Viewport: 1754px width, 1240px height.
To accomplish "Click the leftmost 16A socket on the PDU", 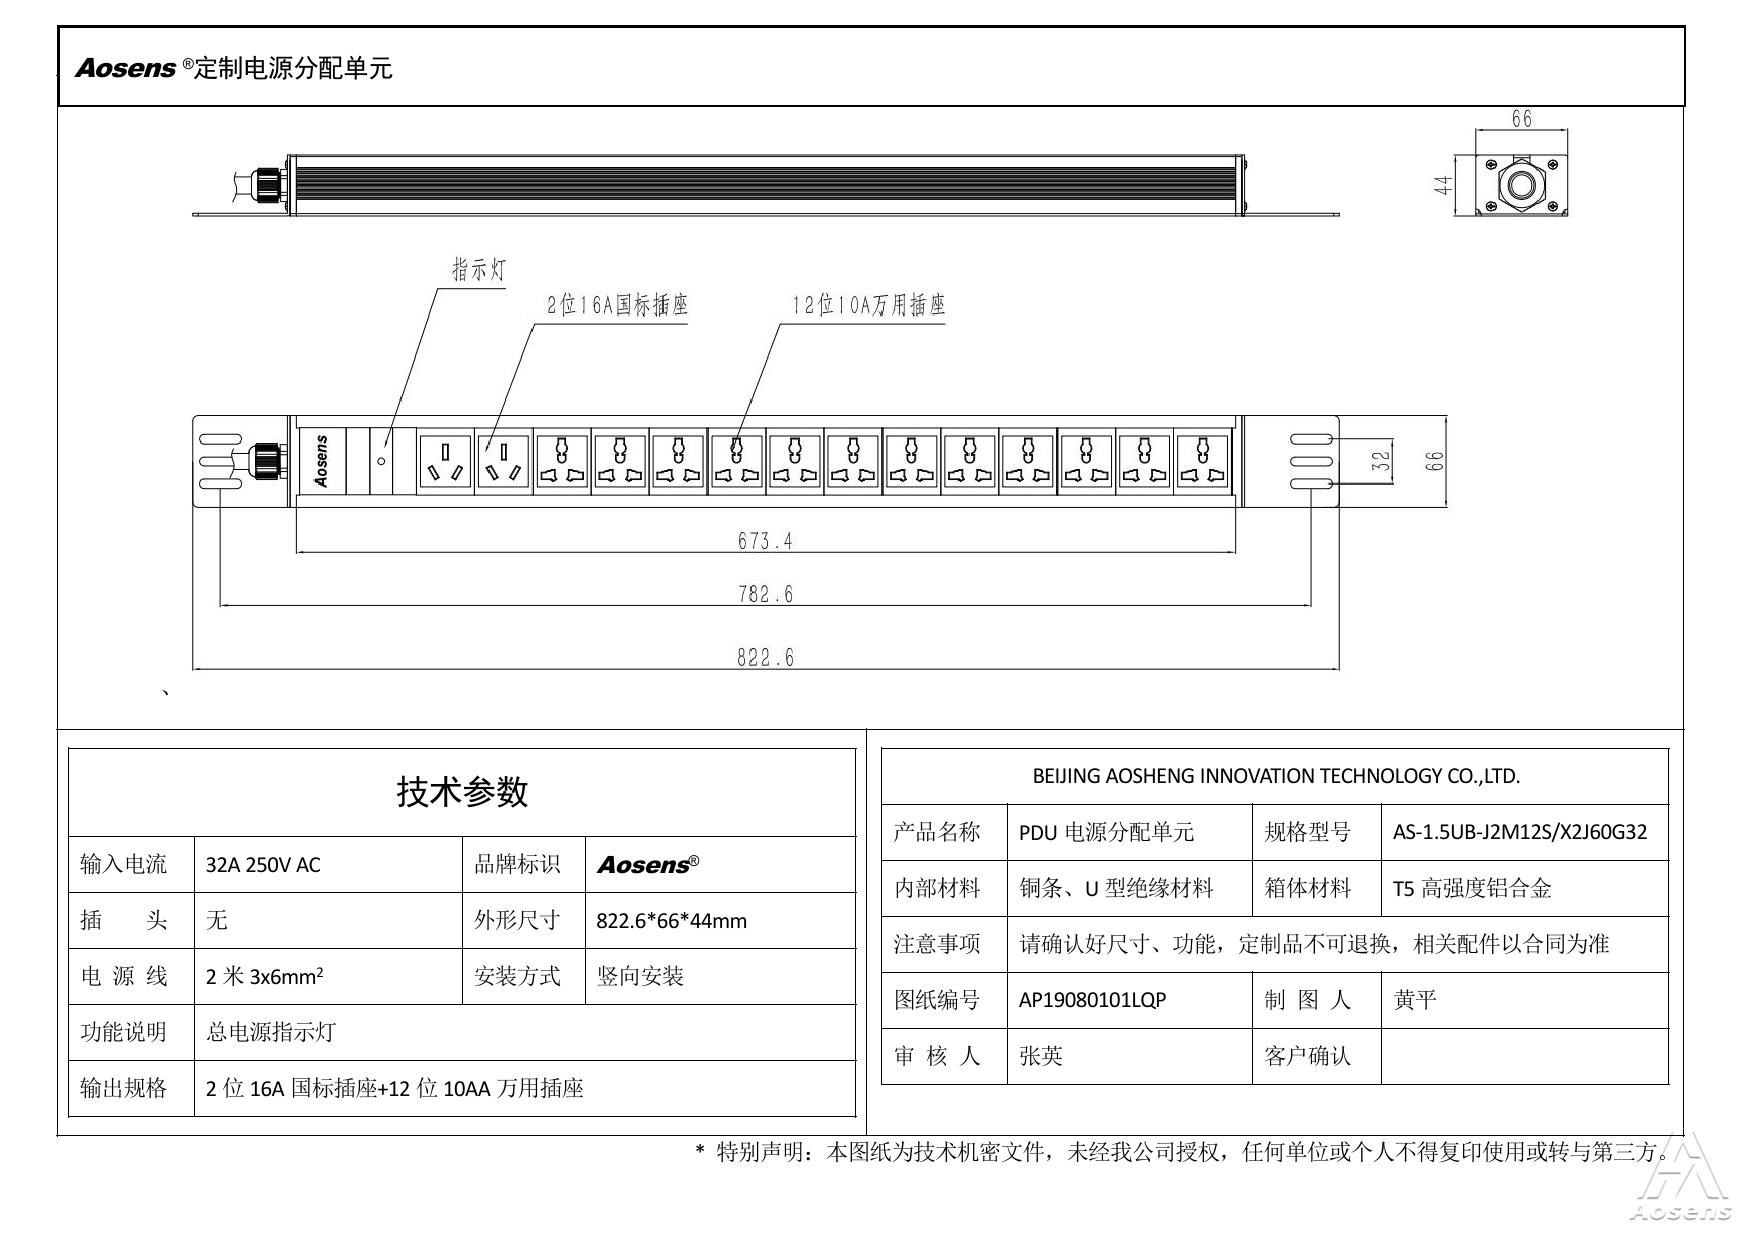I will click(x=445, y=461).
